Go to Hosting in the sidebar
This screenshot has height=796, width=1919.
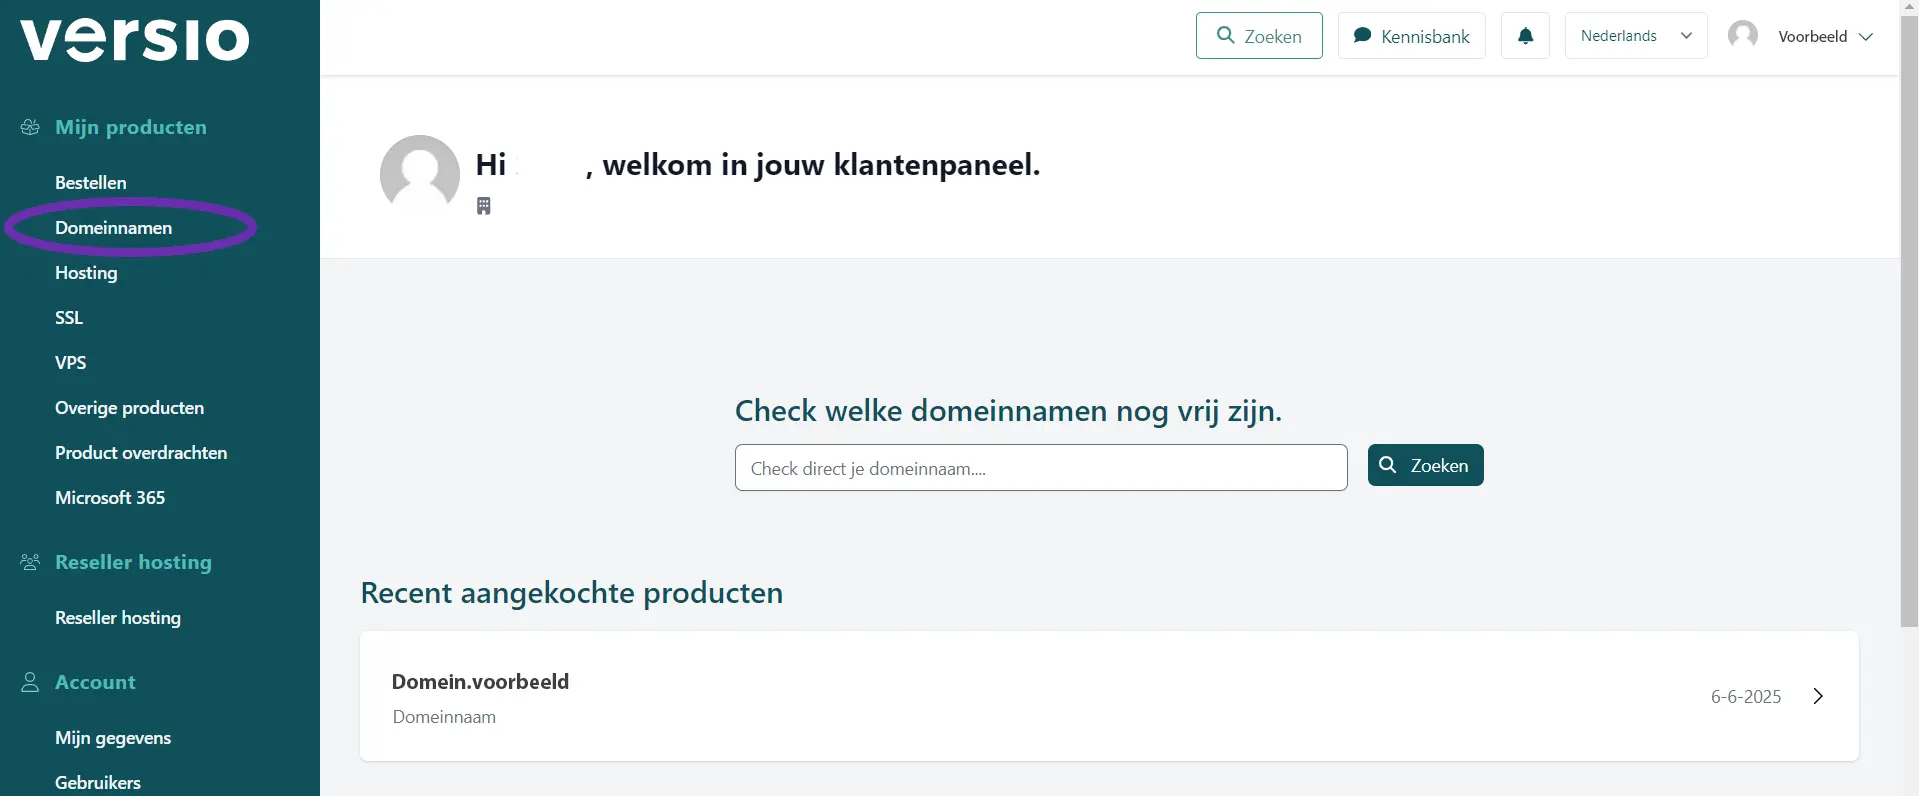pos(86,273)
